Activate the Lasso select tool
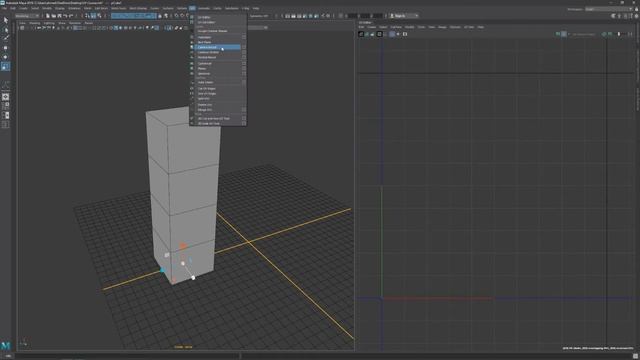 [x=6, y=29]
